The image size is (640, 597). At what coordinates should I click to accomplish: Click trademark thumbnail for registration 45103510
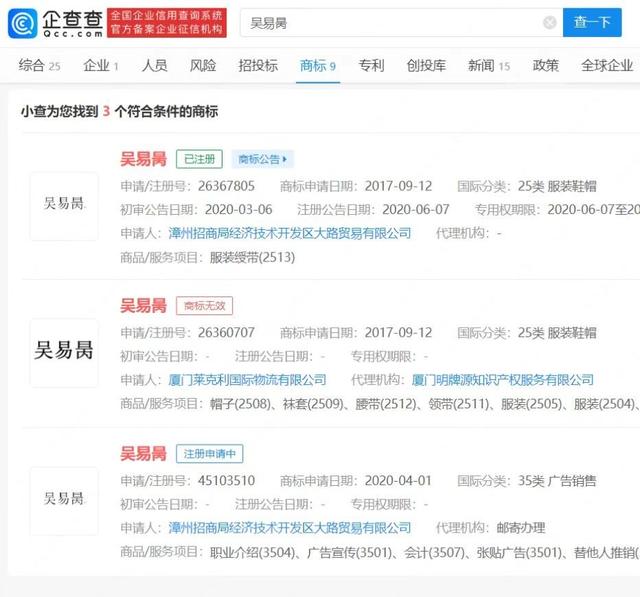(x=64, y=501)
